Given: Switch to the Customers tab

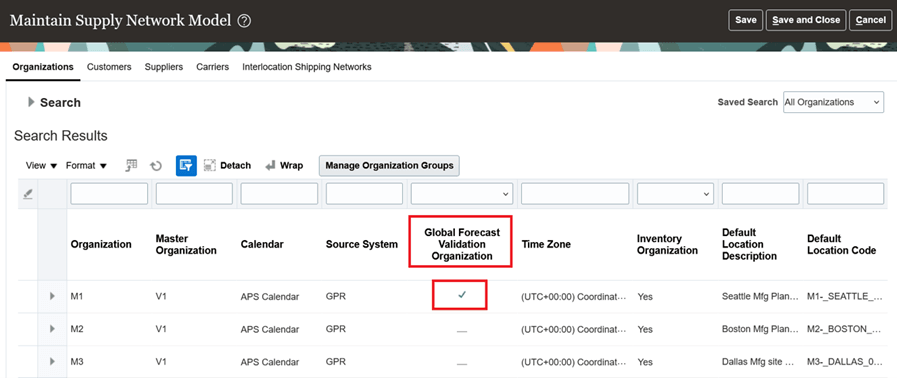Looking at the screenshot, I should tap(109, 67).
